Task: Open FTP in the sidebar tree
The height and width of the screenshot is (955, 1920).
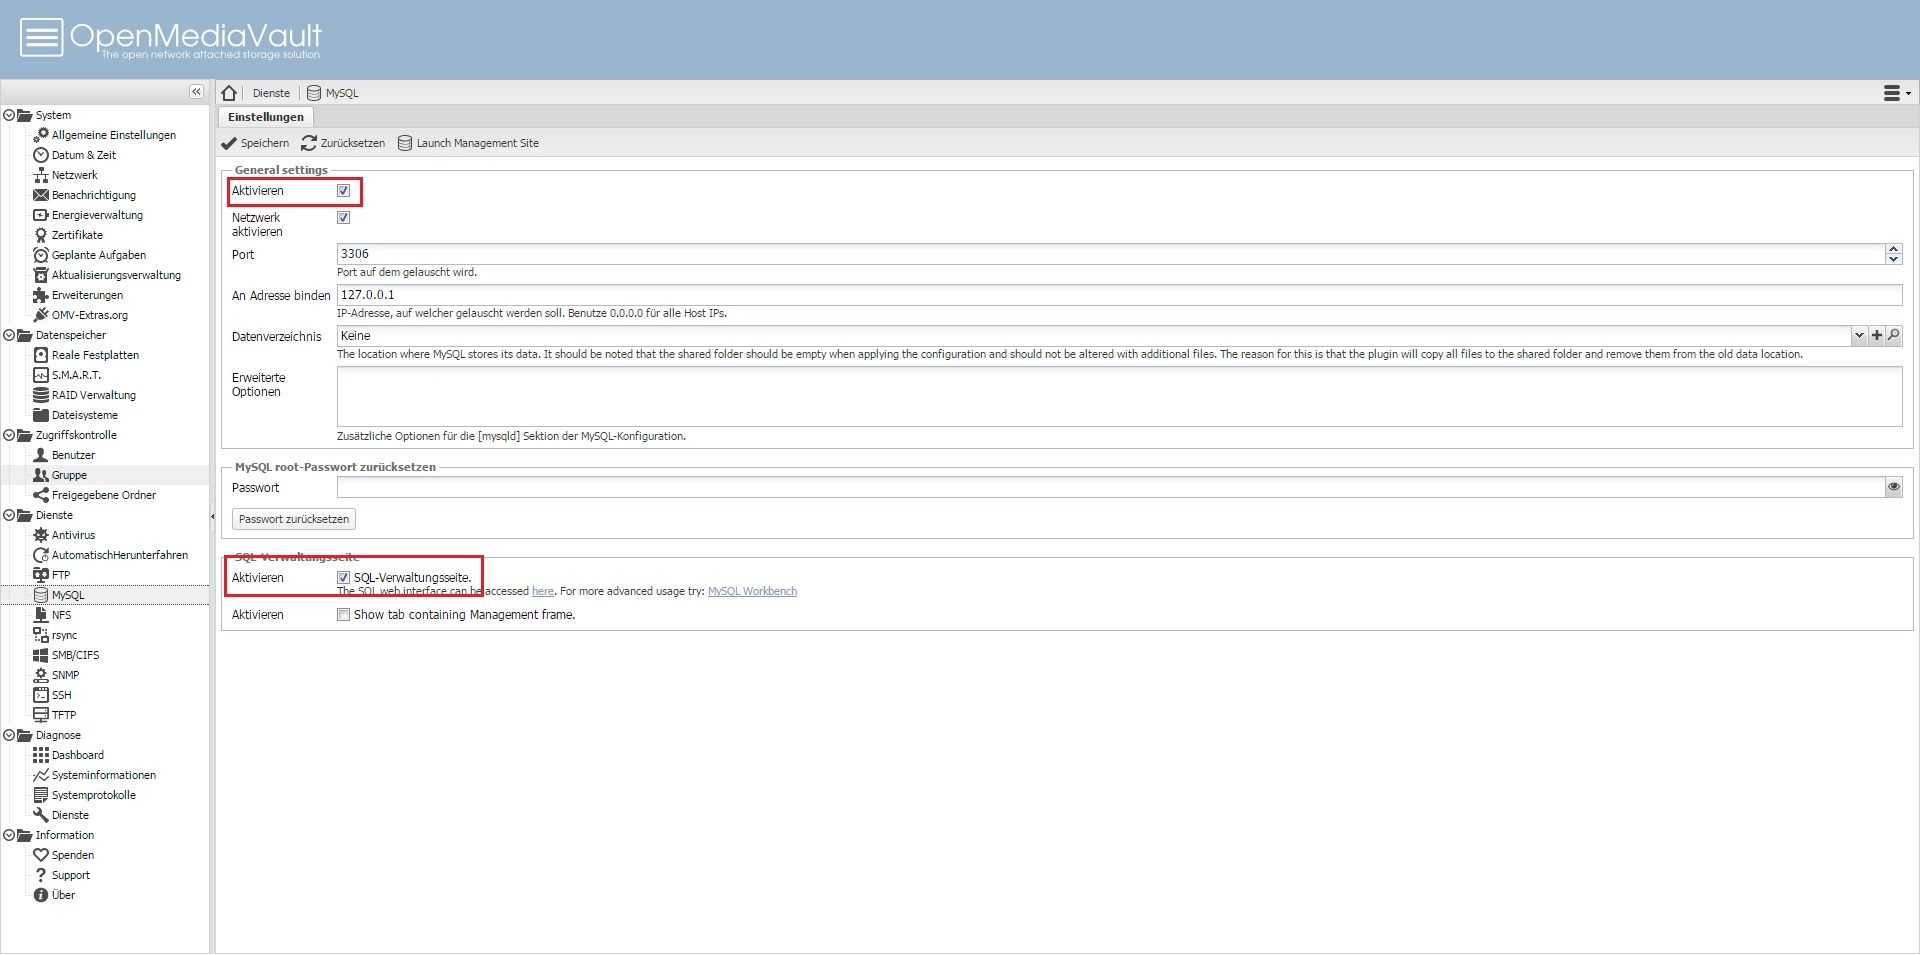Action: point(61,575)
